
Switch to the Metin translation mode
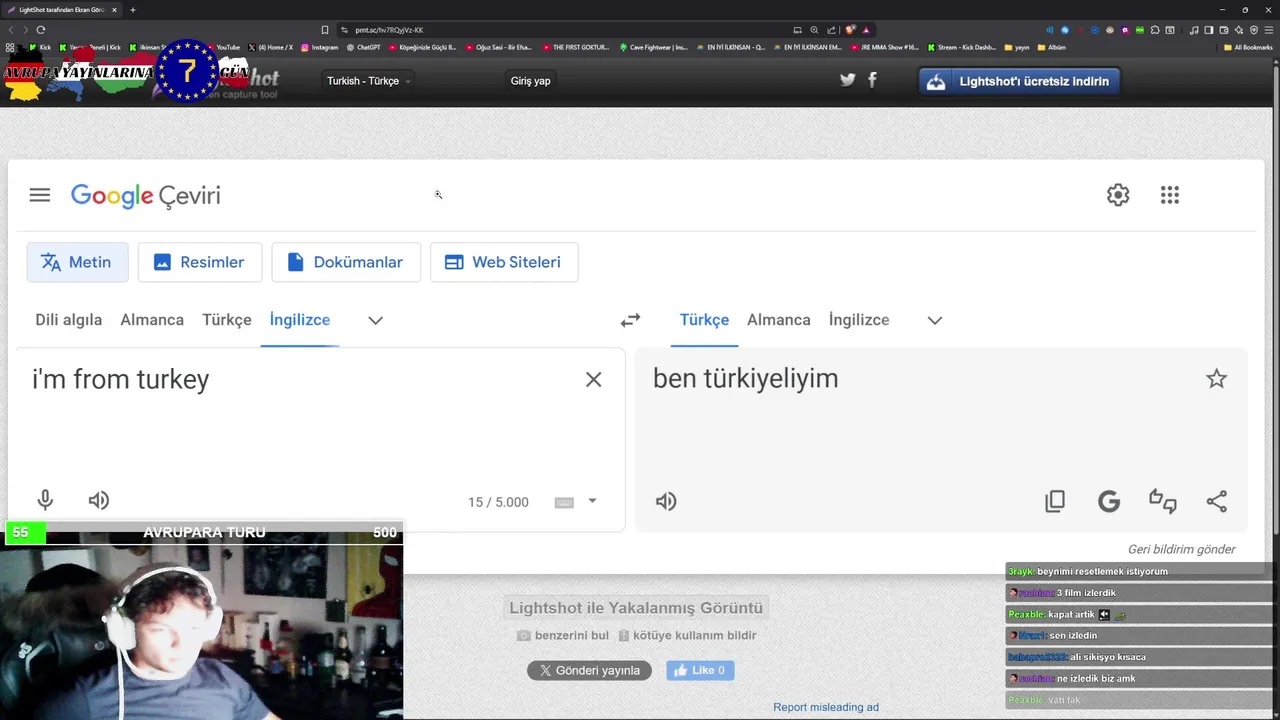coord(77,262)
